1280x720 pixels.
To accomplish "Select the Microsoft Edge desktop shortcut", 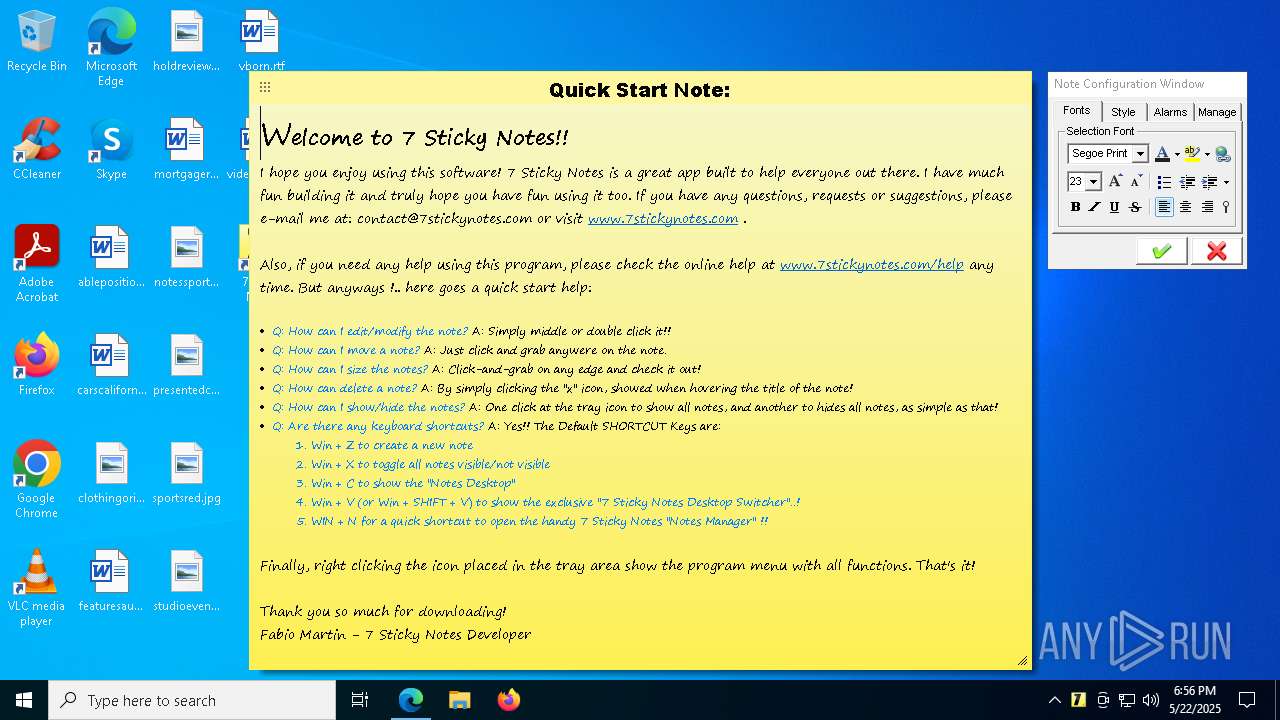I will (111, 47).
